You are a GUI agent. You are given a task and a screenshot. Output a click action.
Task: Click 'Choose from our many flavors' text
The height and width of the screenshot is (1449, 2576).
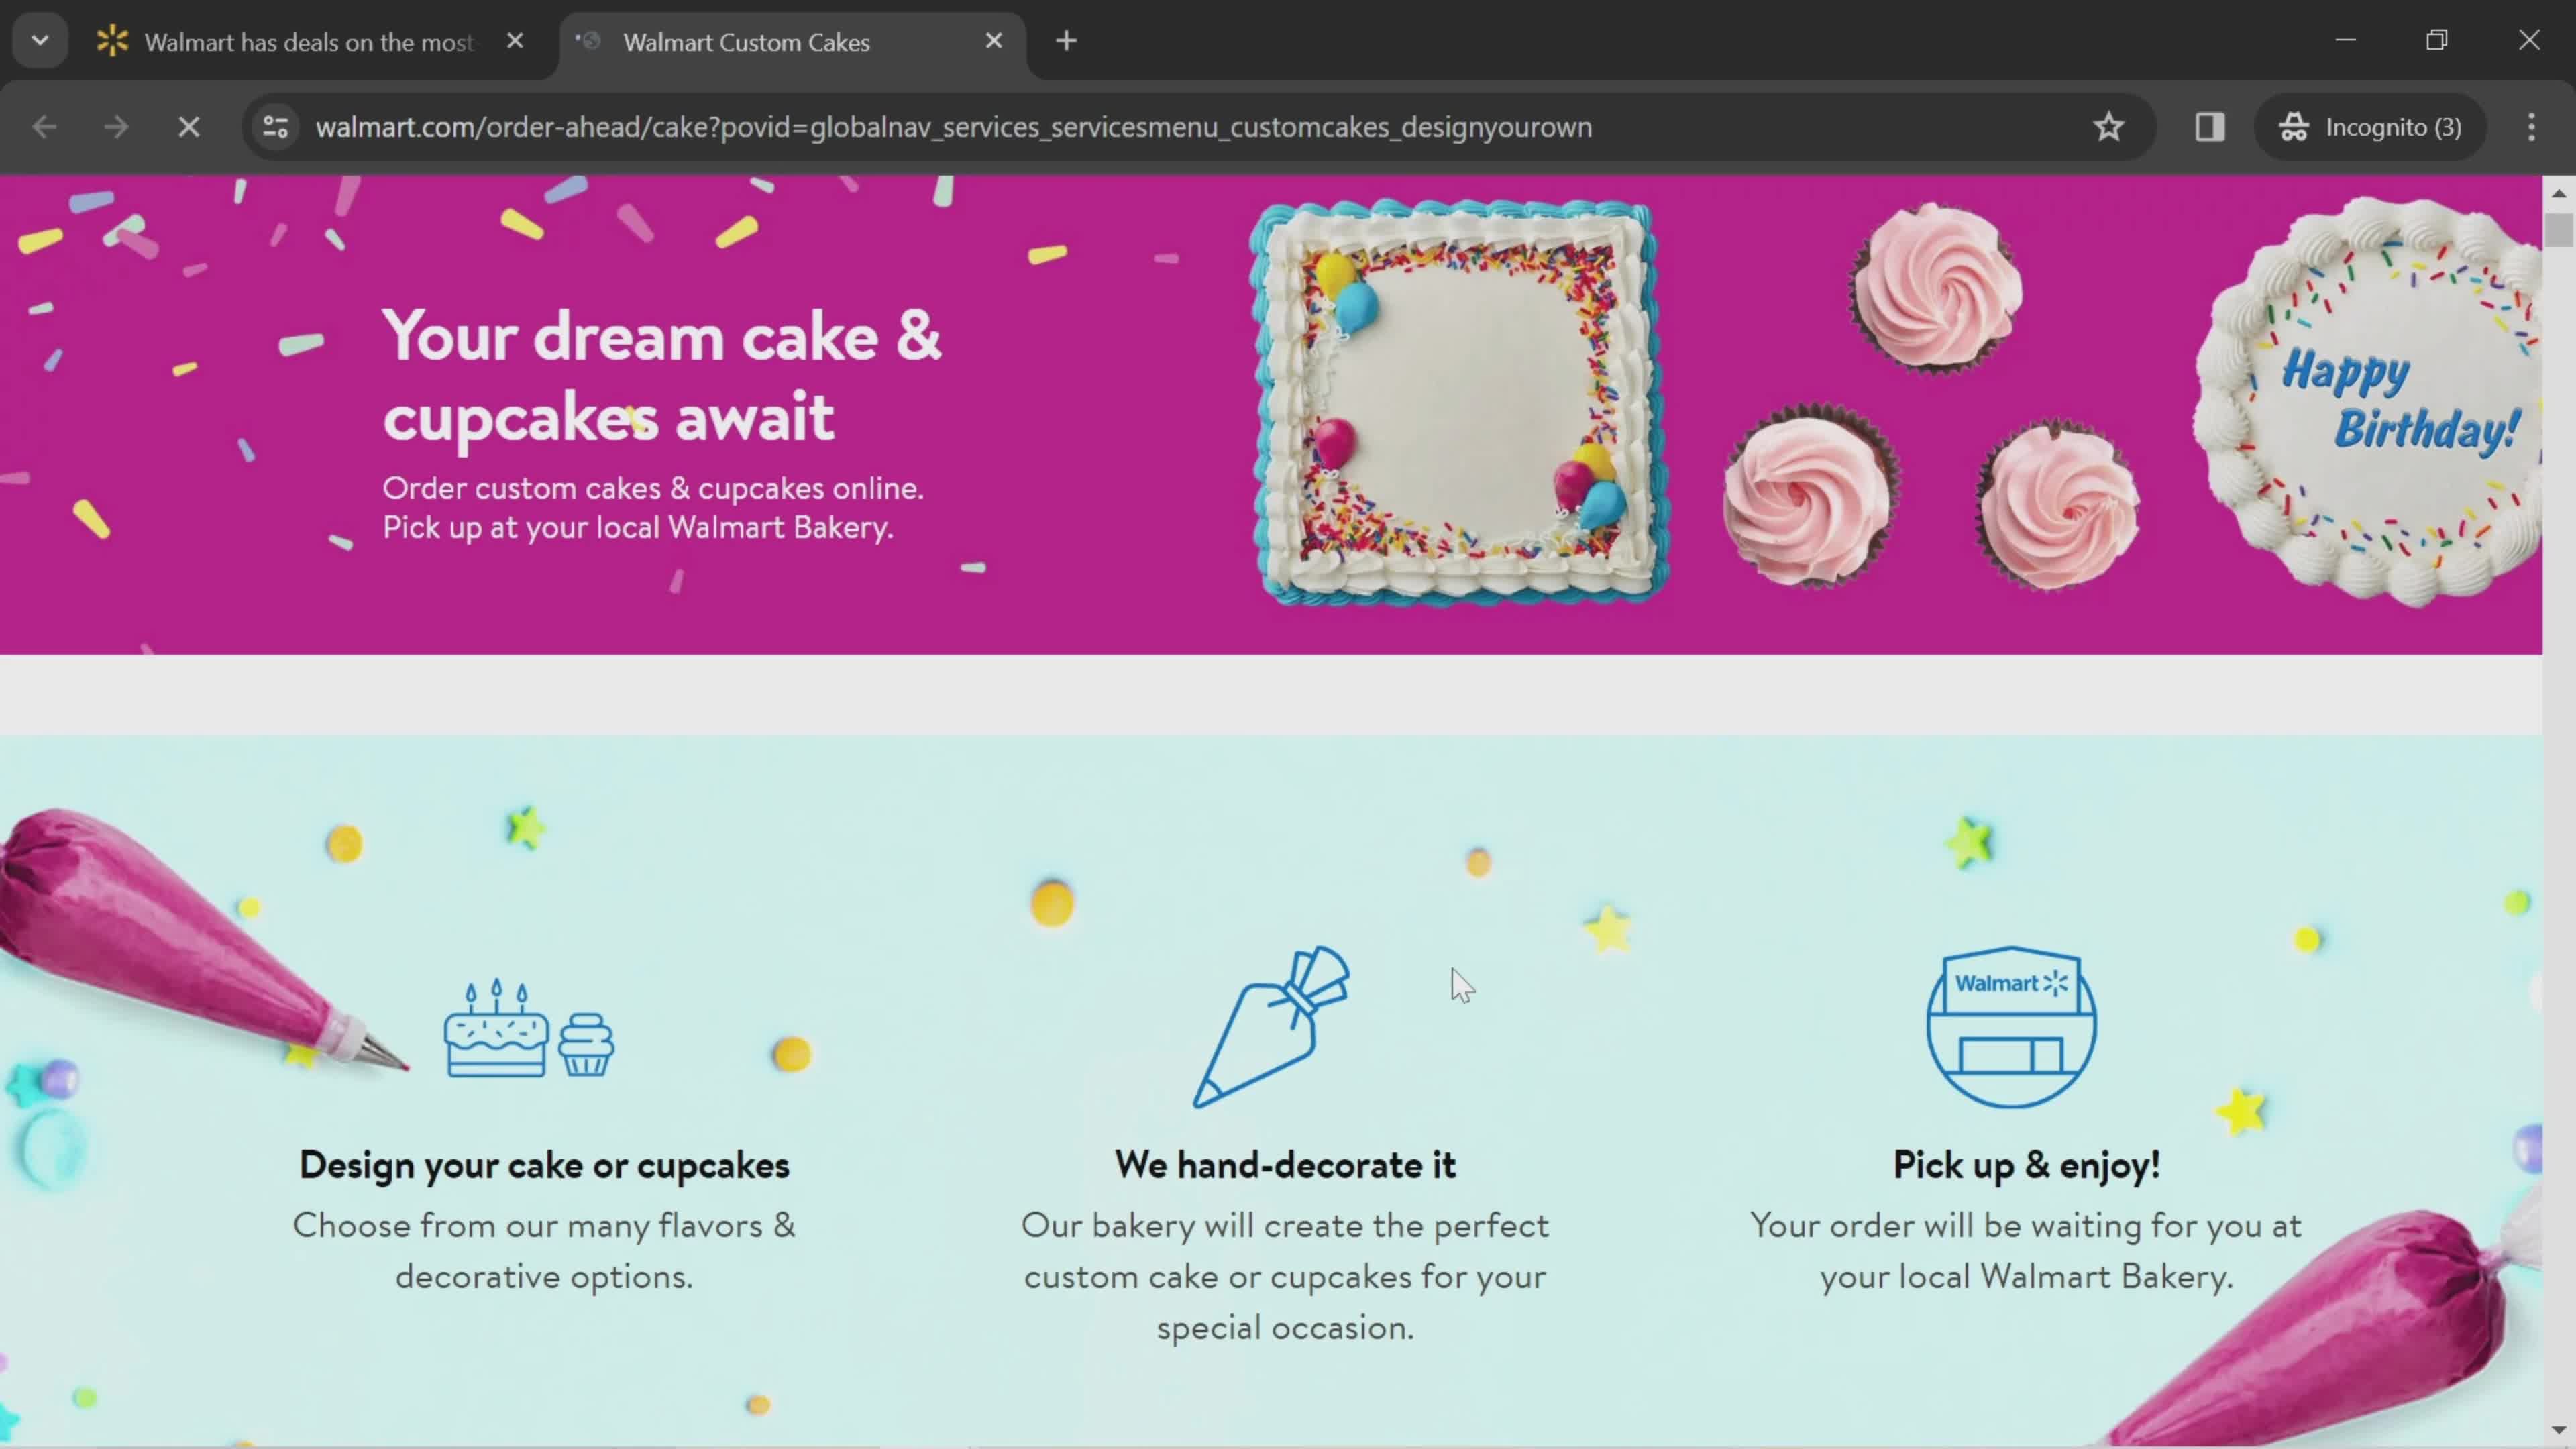point(527,1226)
